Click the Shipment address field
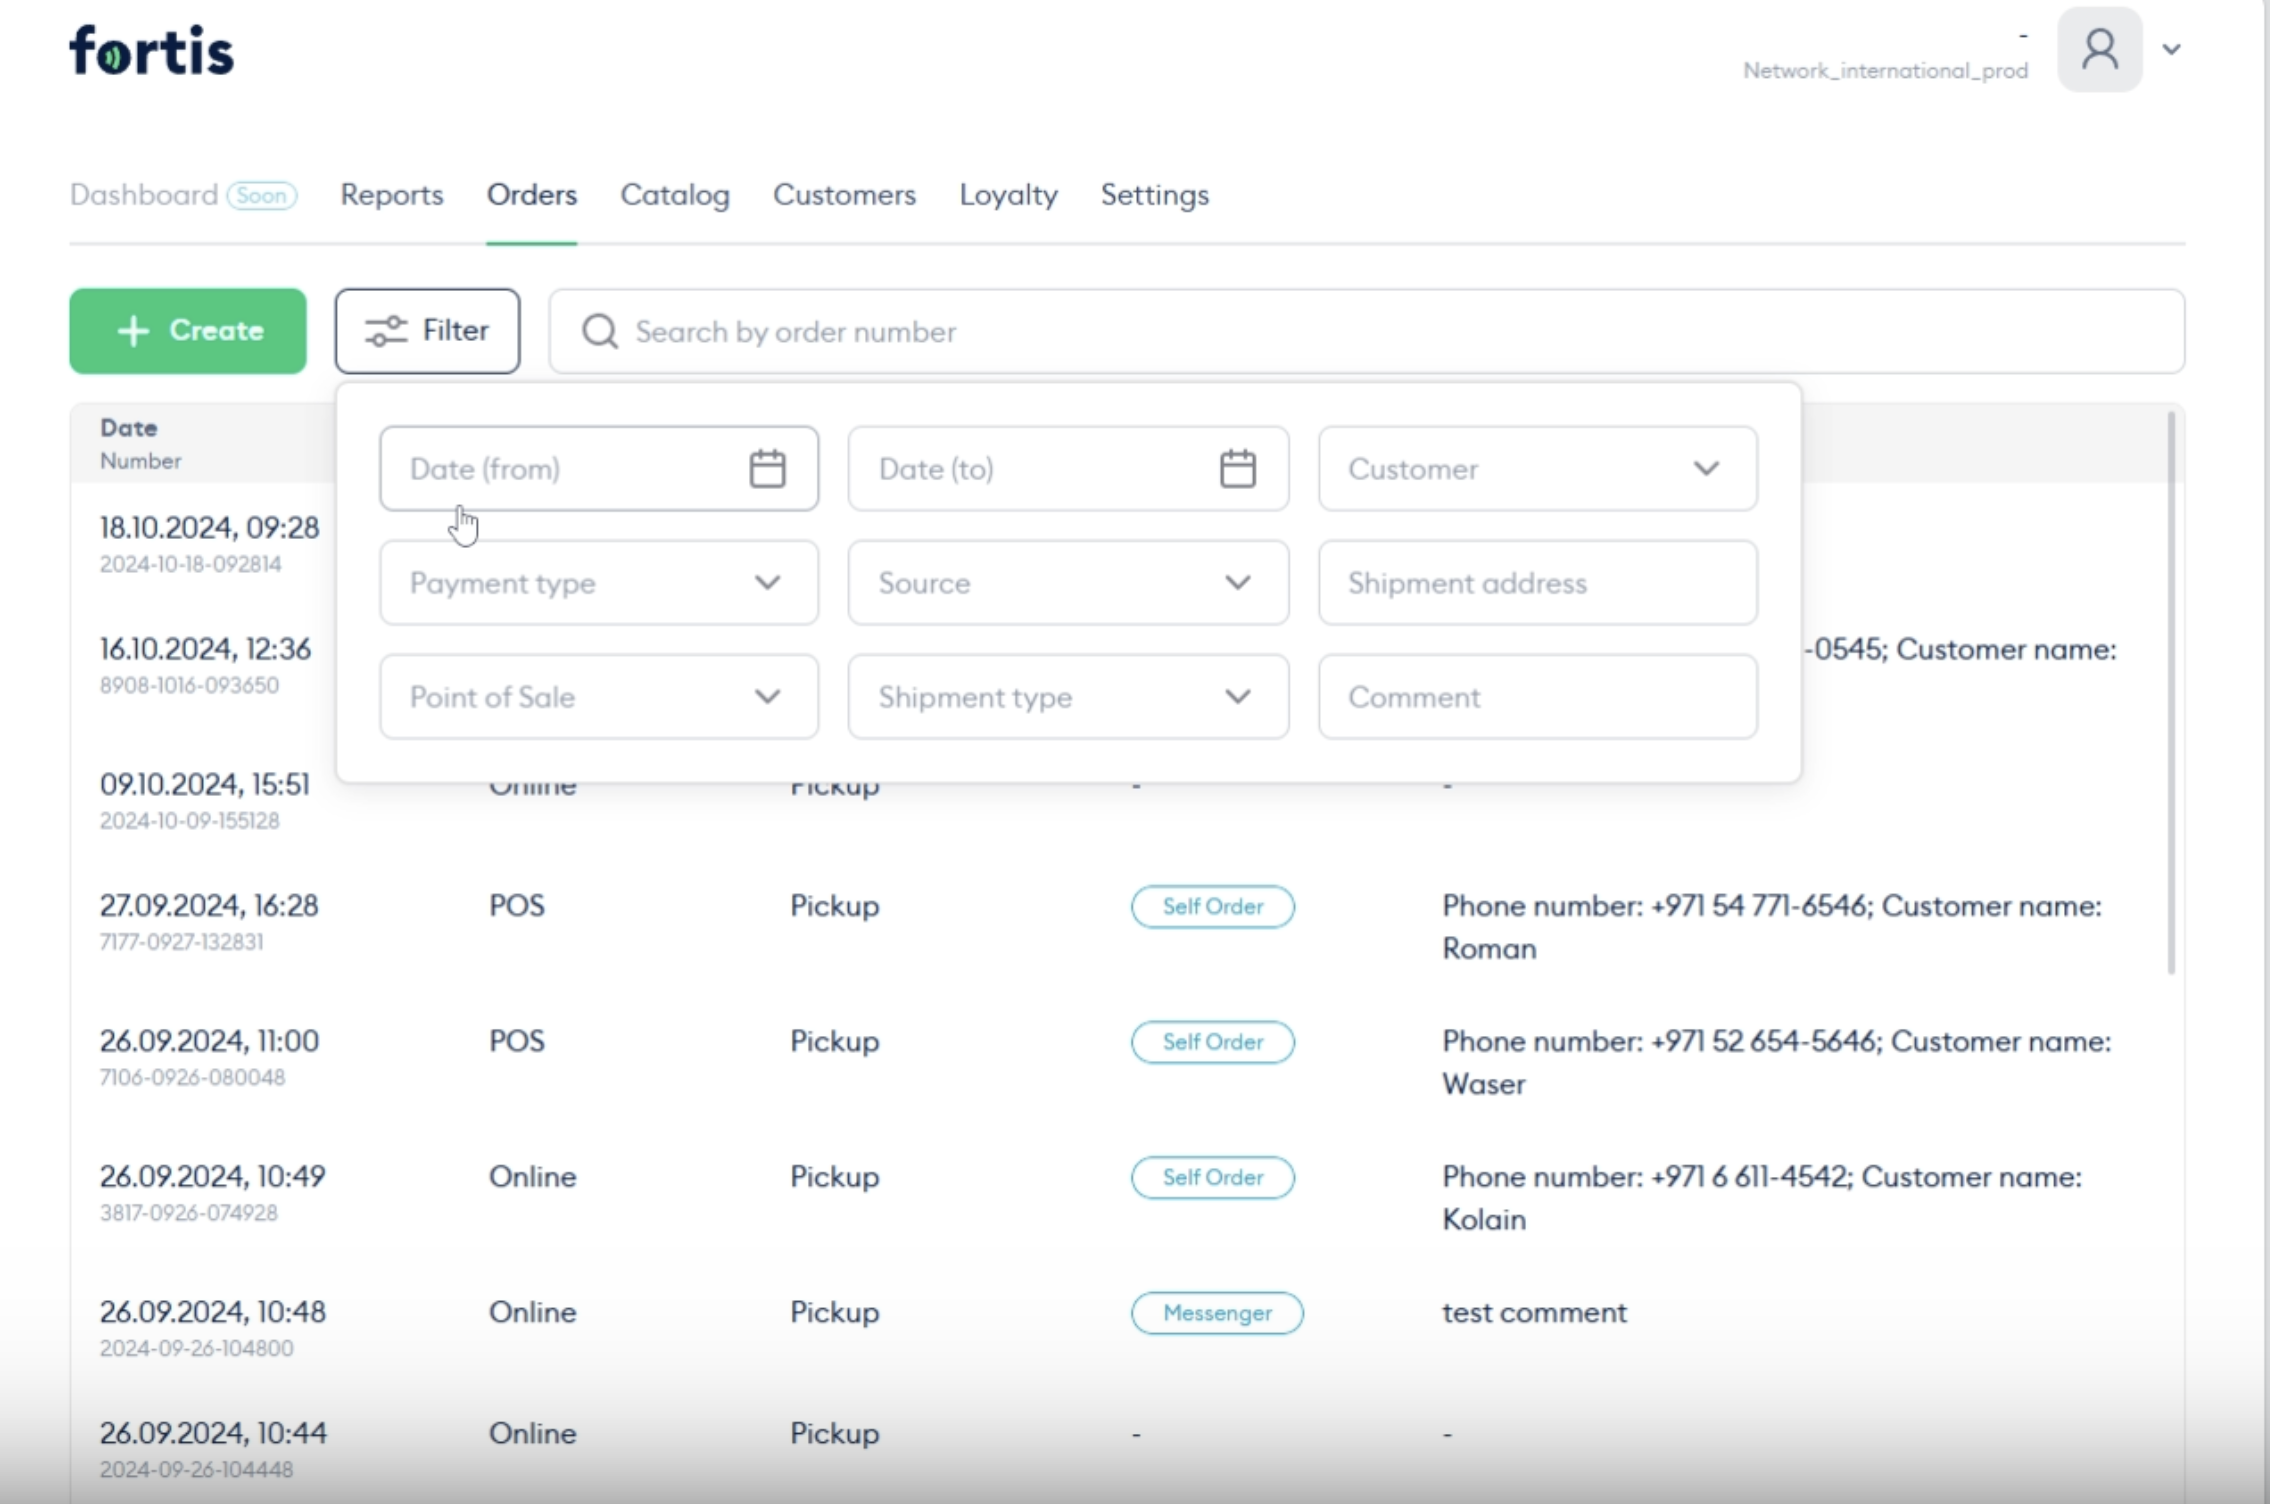This screenshot has width=2270, height=1504. (1537, 583)
